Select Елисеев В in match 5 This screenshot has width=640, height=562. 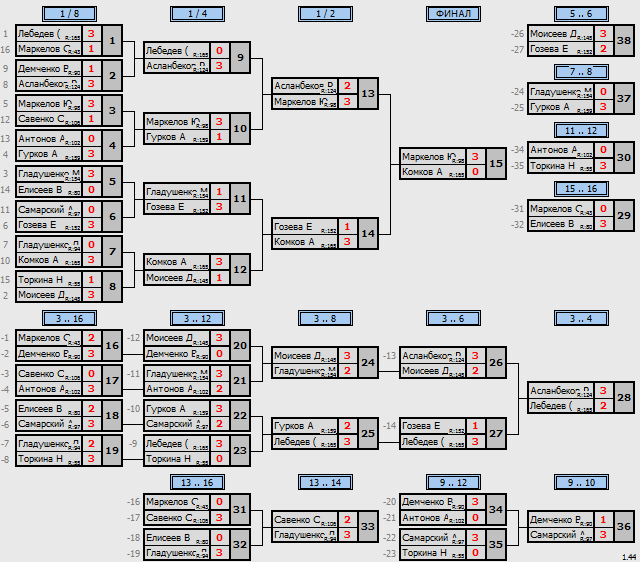(x=49, y=190)
